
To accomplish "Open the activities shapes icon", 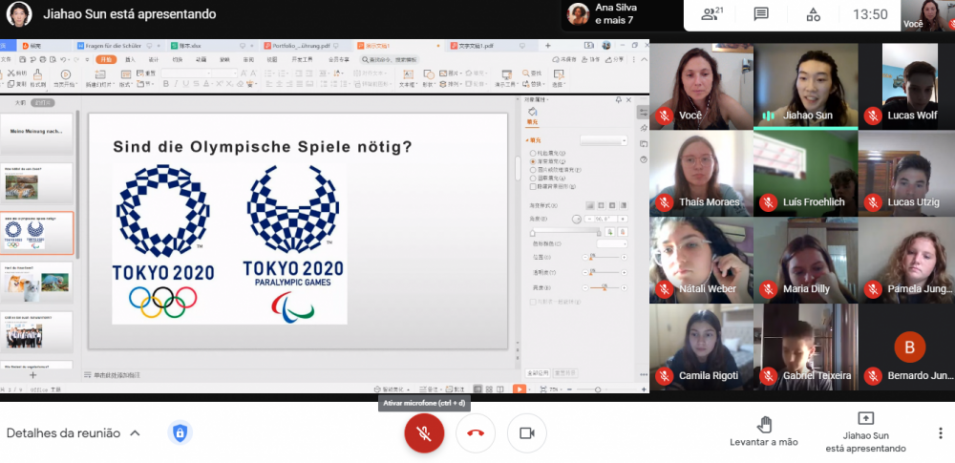I will (x=813, y=14).
